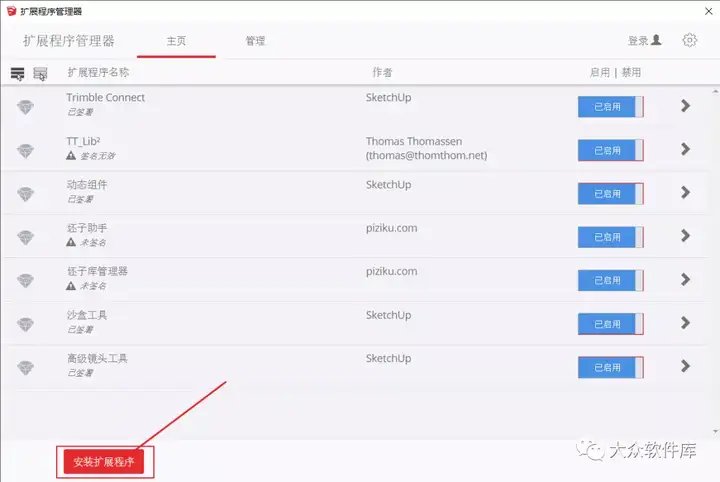Select the 坯子库管理器 extension name

click(x=97, y=271)
